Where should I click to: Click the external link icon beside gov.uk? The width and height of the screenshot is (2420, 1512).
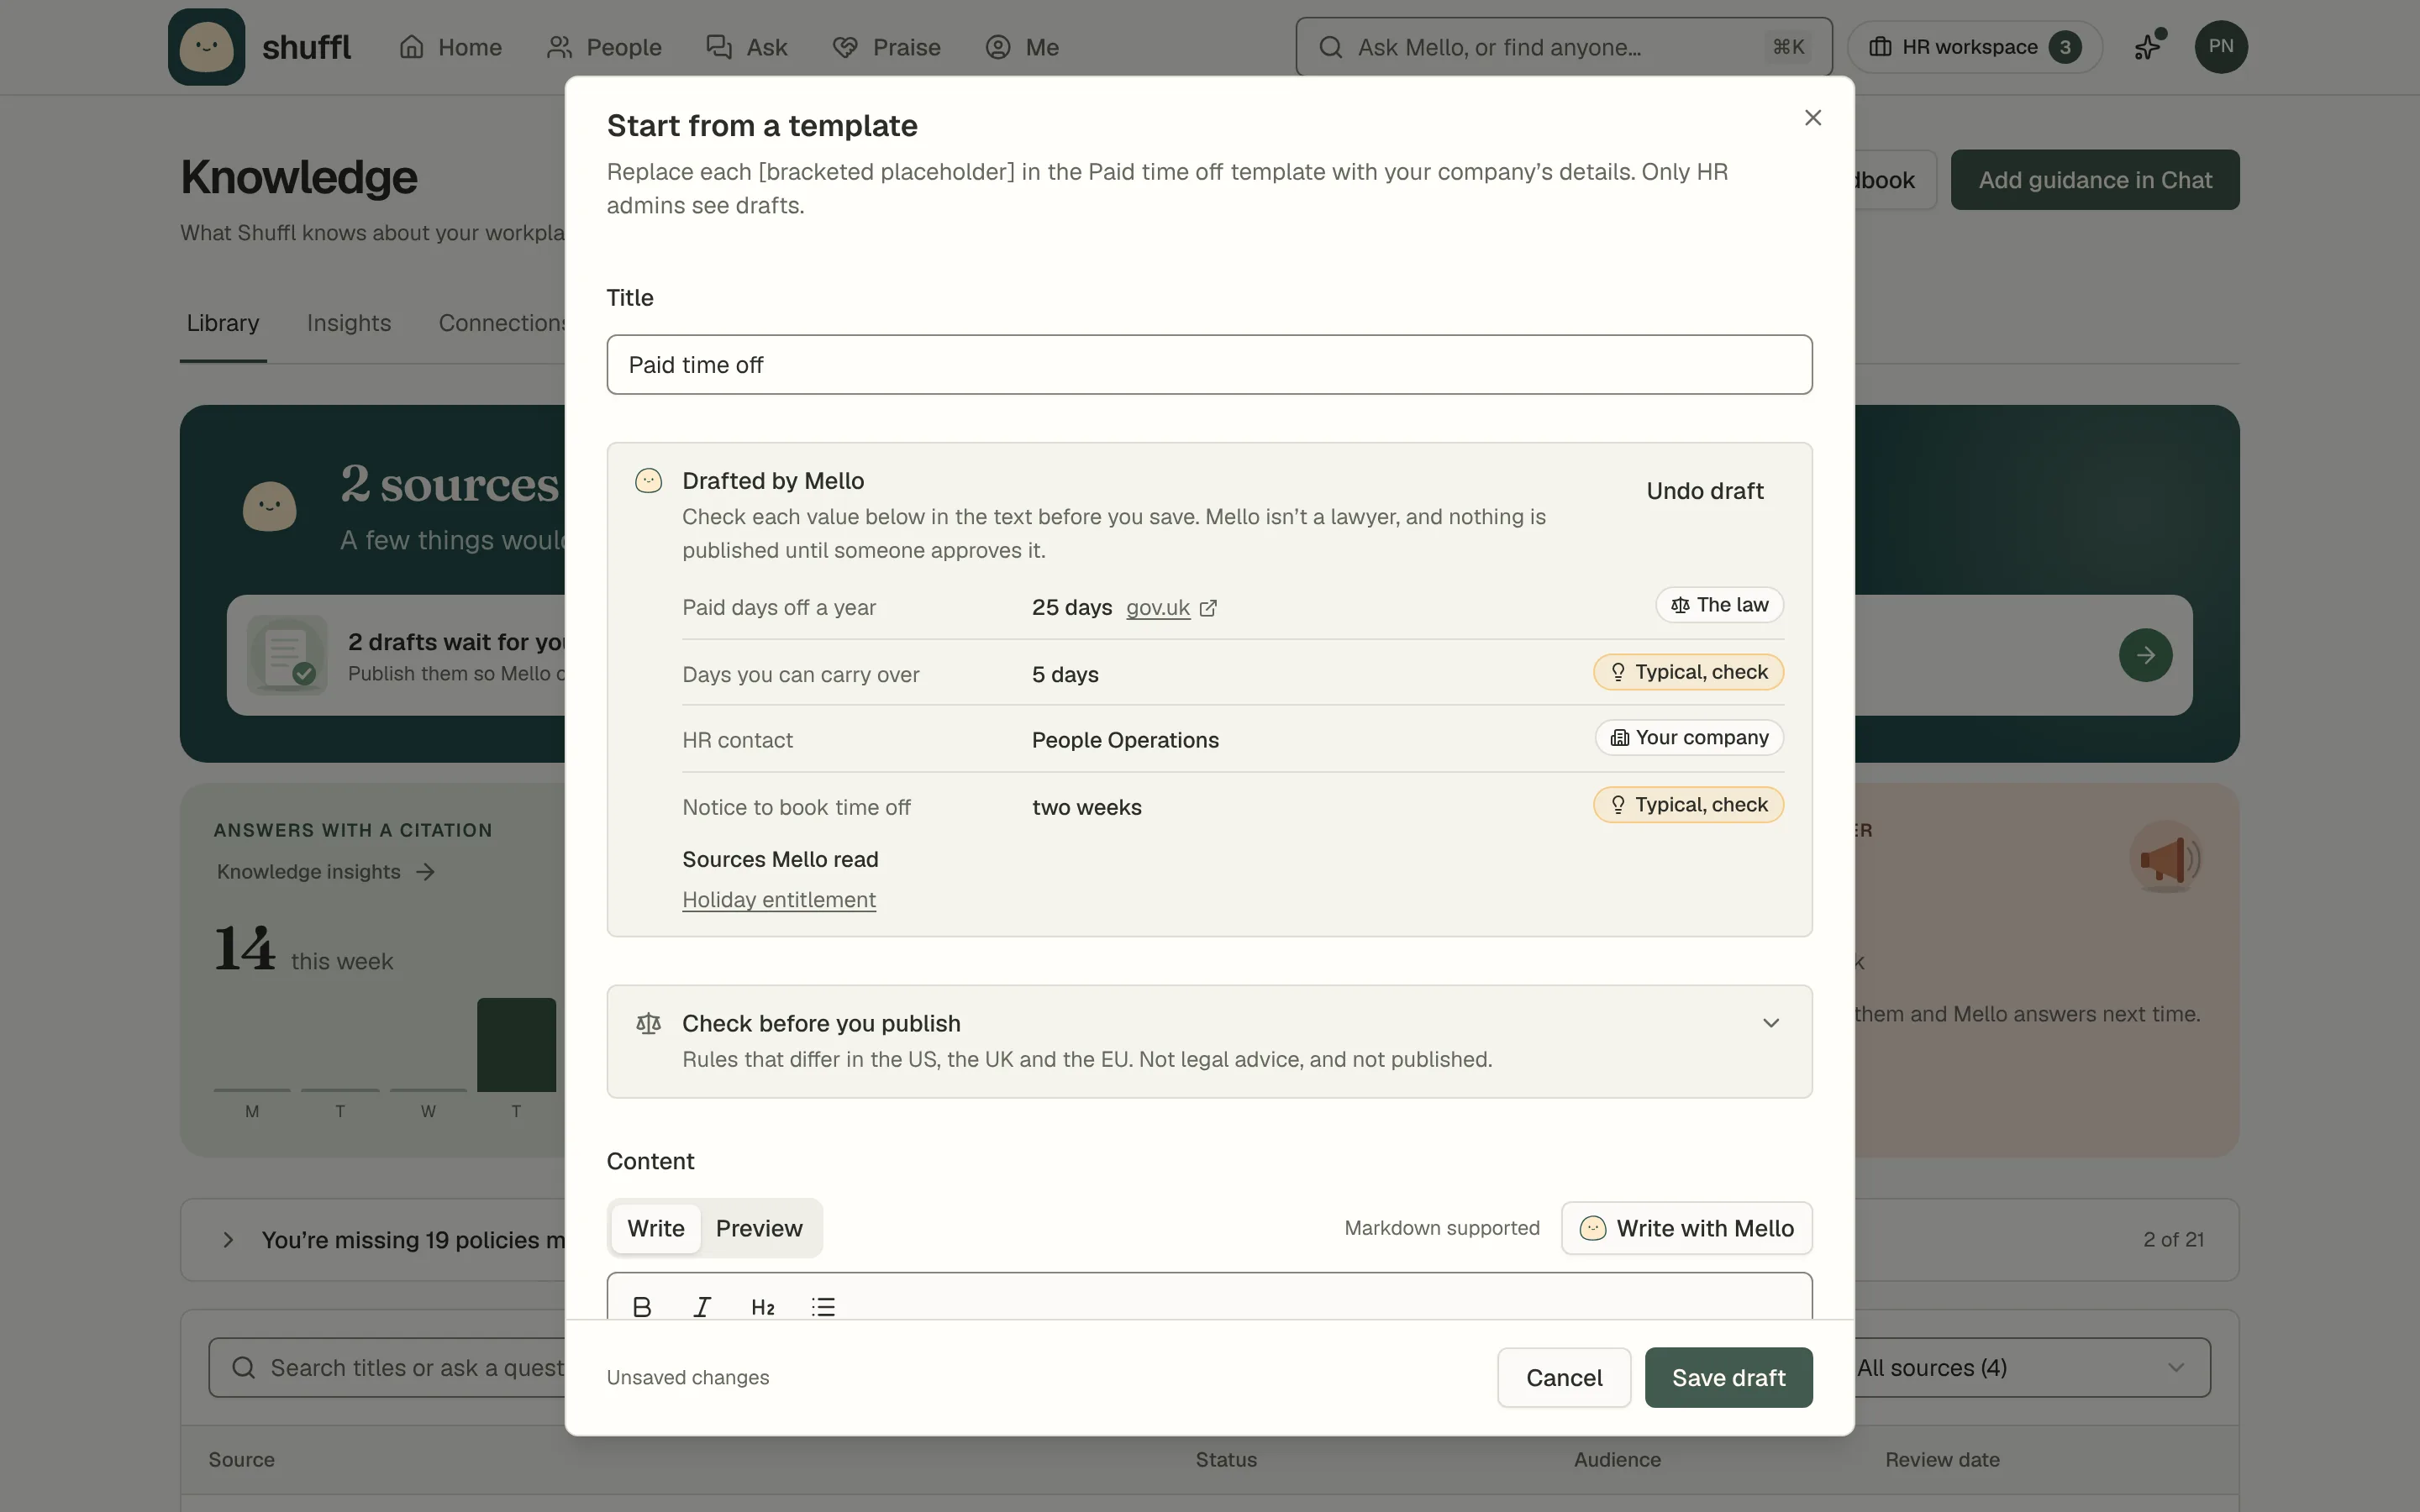click(x=1208, y=608)
